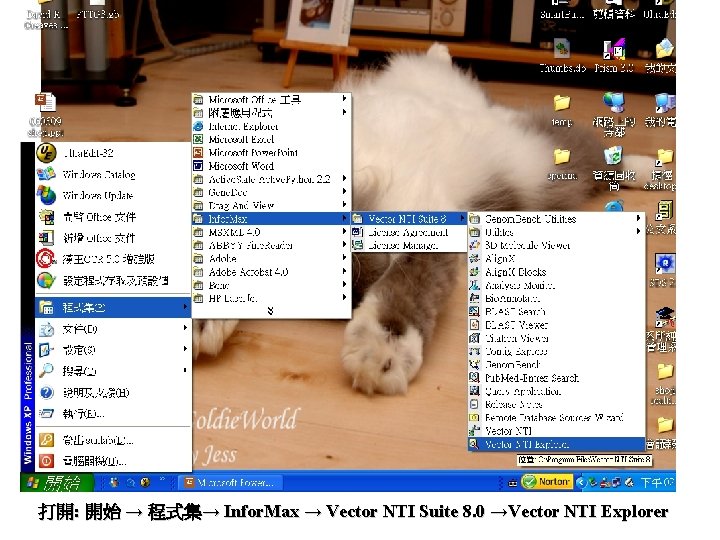Viewport: 720px width, 540px height.
Task: Click the BLAST Viewer icon
Action: coord(474,325)
